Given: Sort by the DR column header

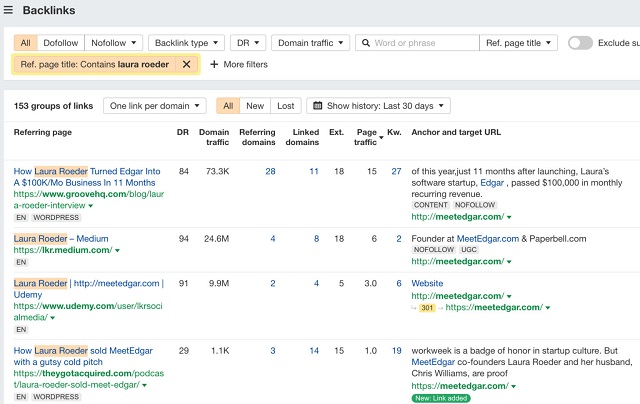Looking at the screenshot, I should pyautogui.click(x=182, y=132).
